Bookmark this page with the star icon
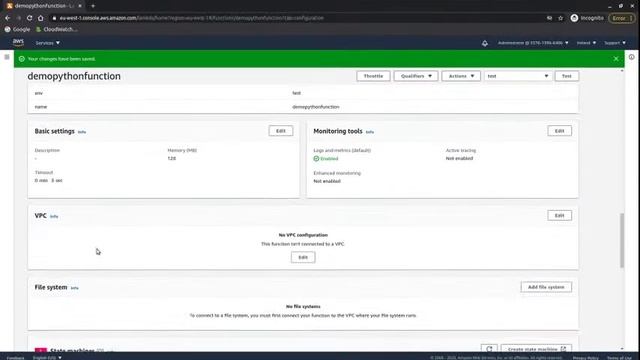640x360 pixels. coord(560,18)
